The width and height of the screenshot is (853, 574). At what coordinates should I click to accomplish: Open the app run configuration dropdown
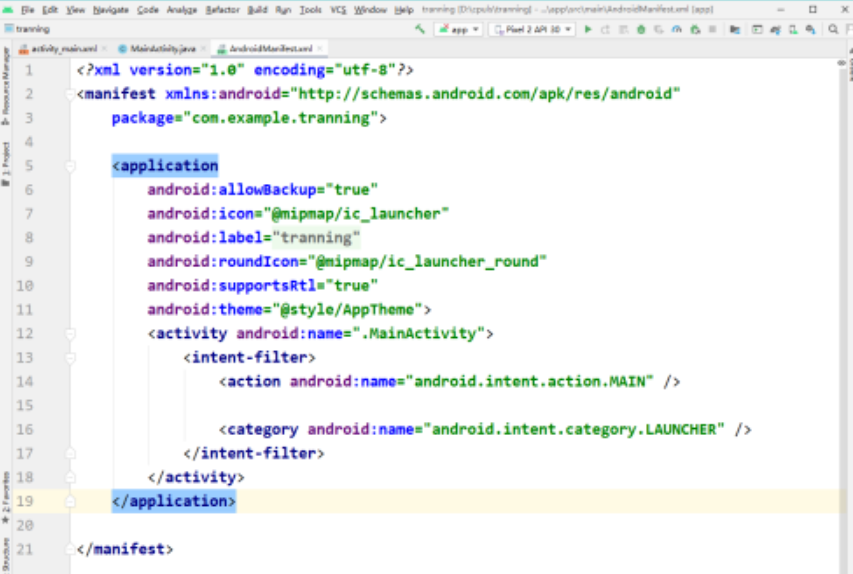(x=459, y=29)
